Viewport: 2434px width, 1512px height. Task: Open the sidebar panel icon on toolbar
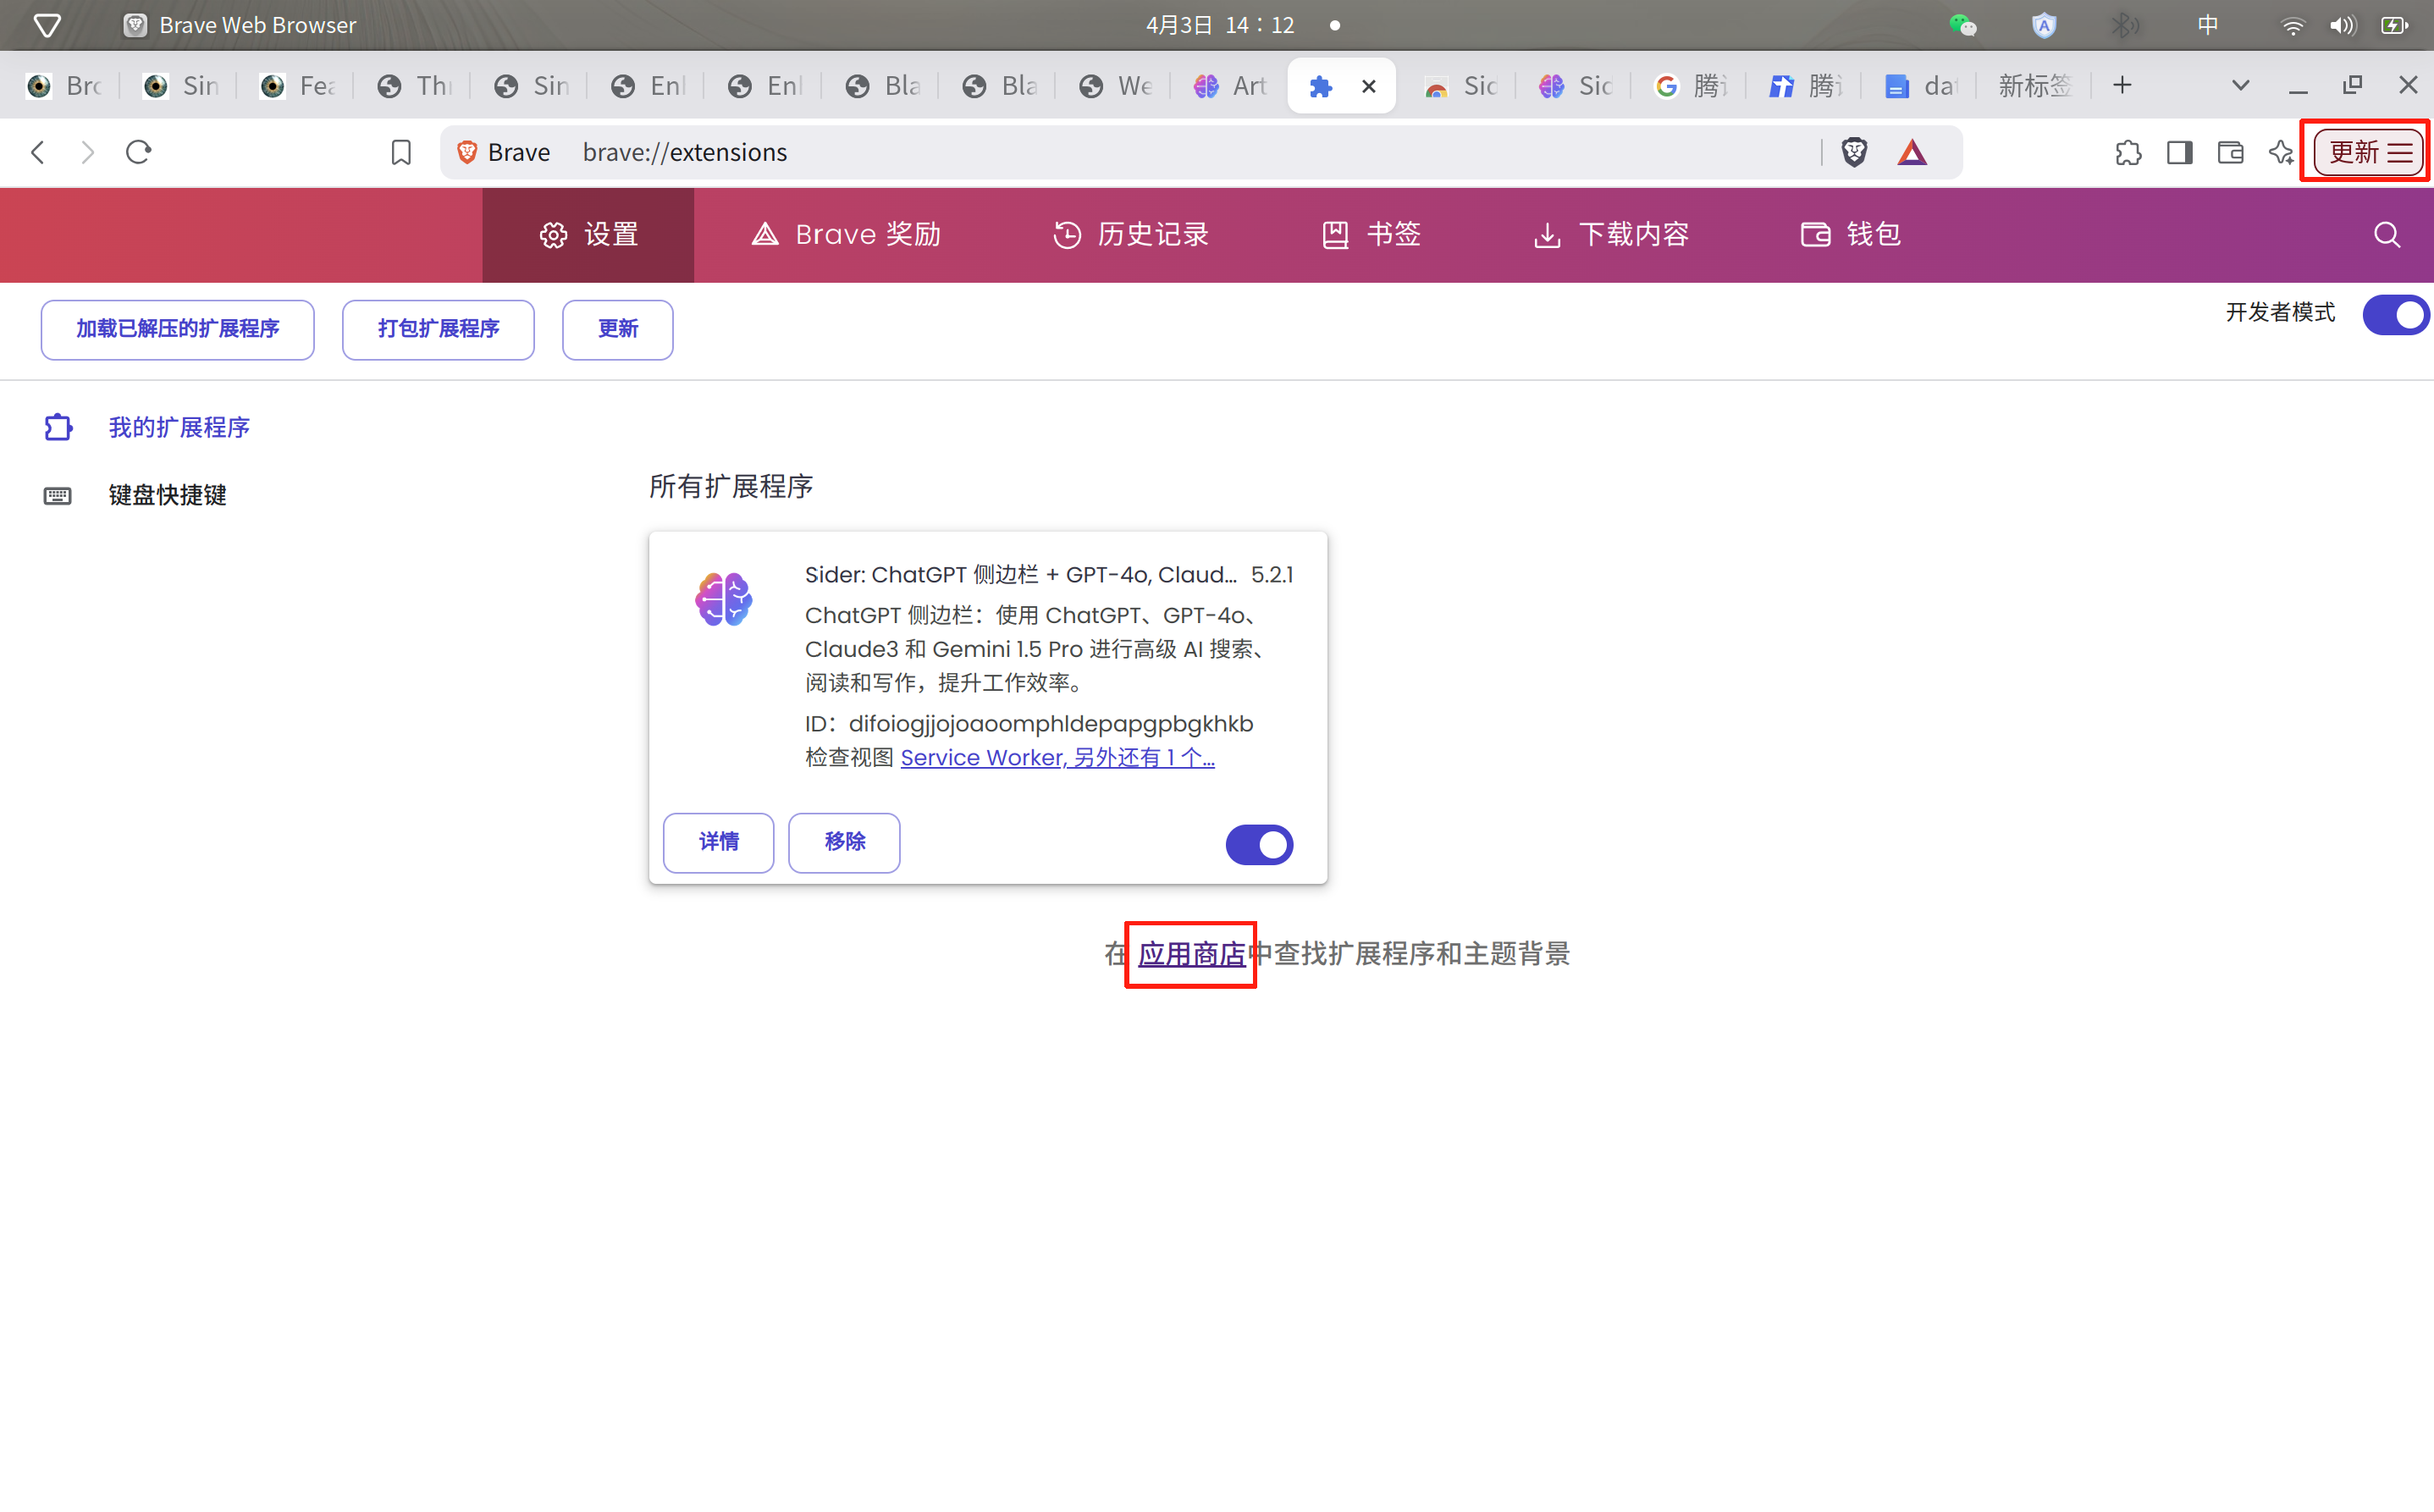click(2179, 152)
